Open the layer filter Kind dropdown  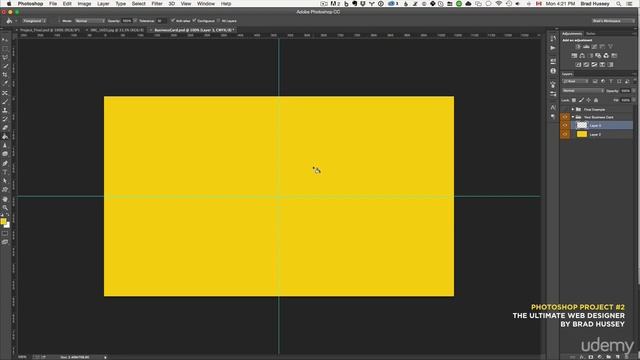(x=576, y=81)
